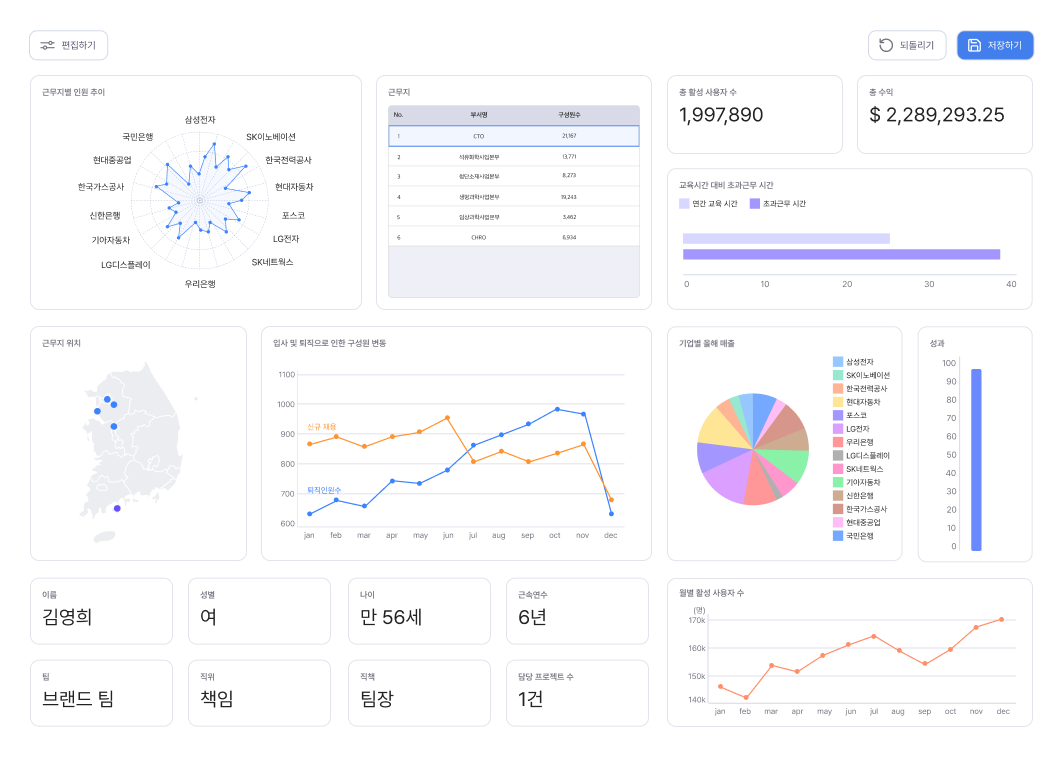Click the 포스코 legend color swatch
The image size is (1063, 760).
point(838,415)
